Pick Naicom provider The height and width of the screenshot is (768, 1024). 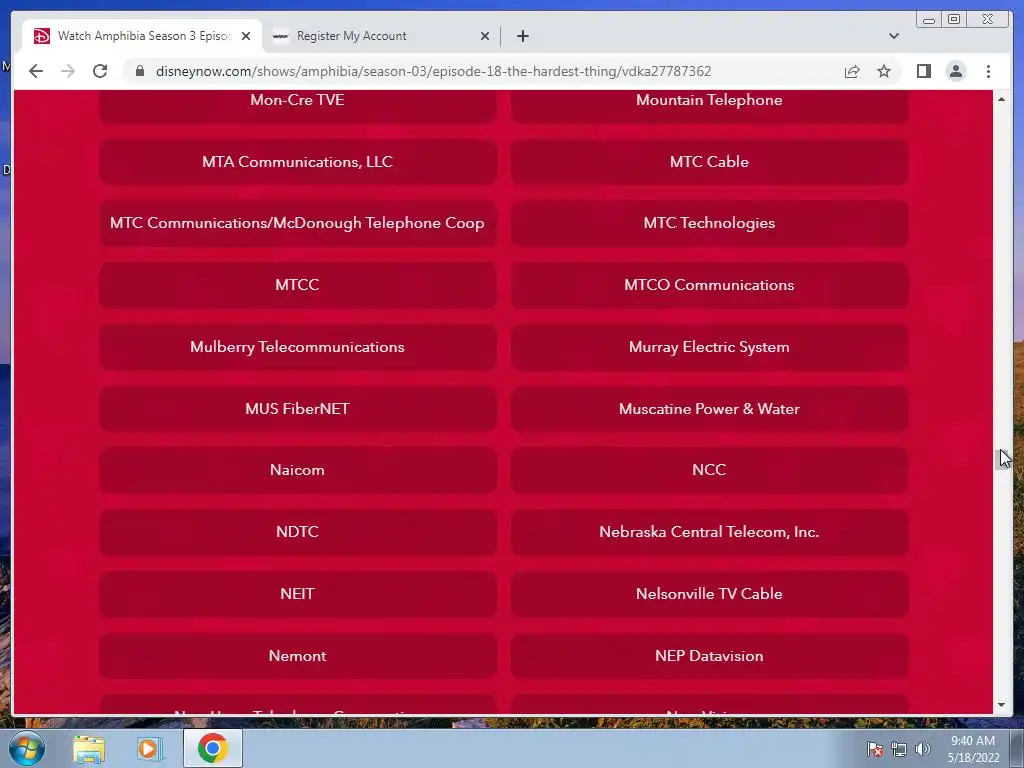pyautogui.click(x=297, y=470)
